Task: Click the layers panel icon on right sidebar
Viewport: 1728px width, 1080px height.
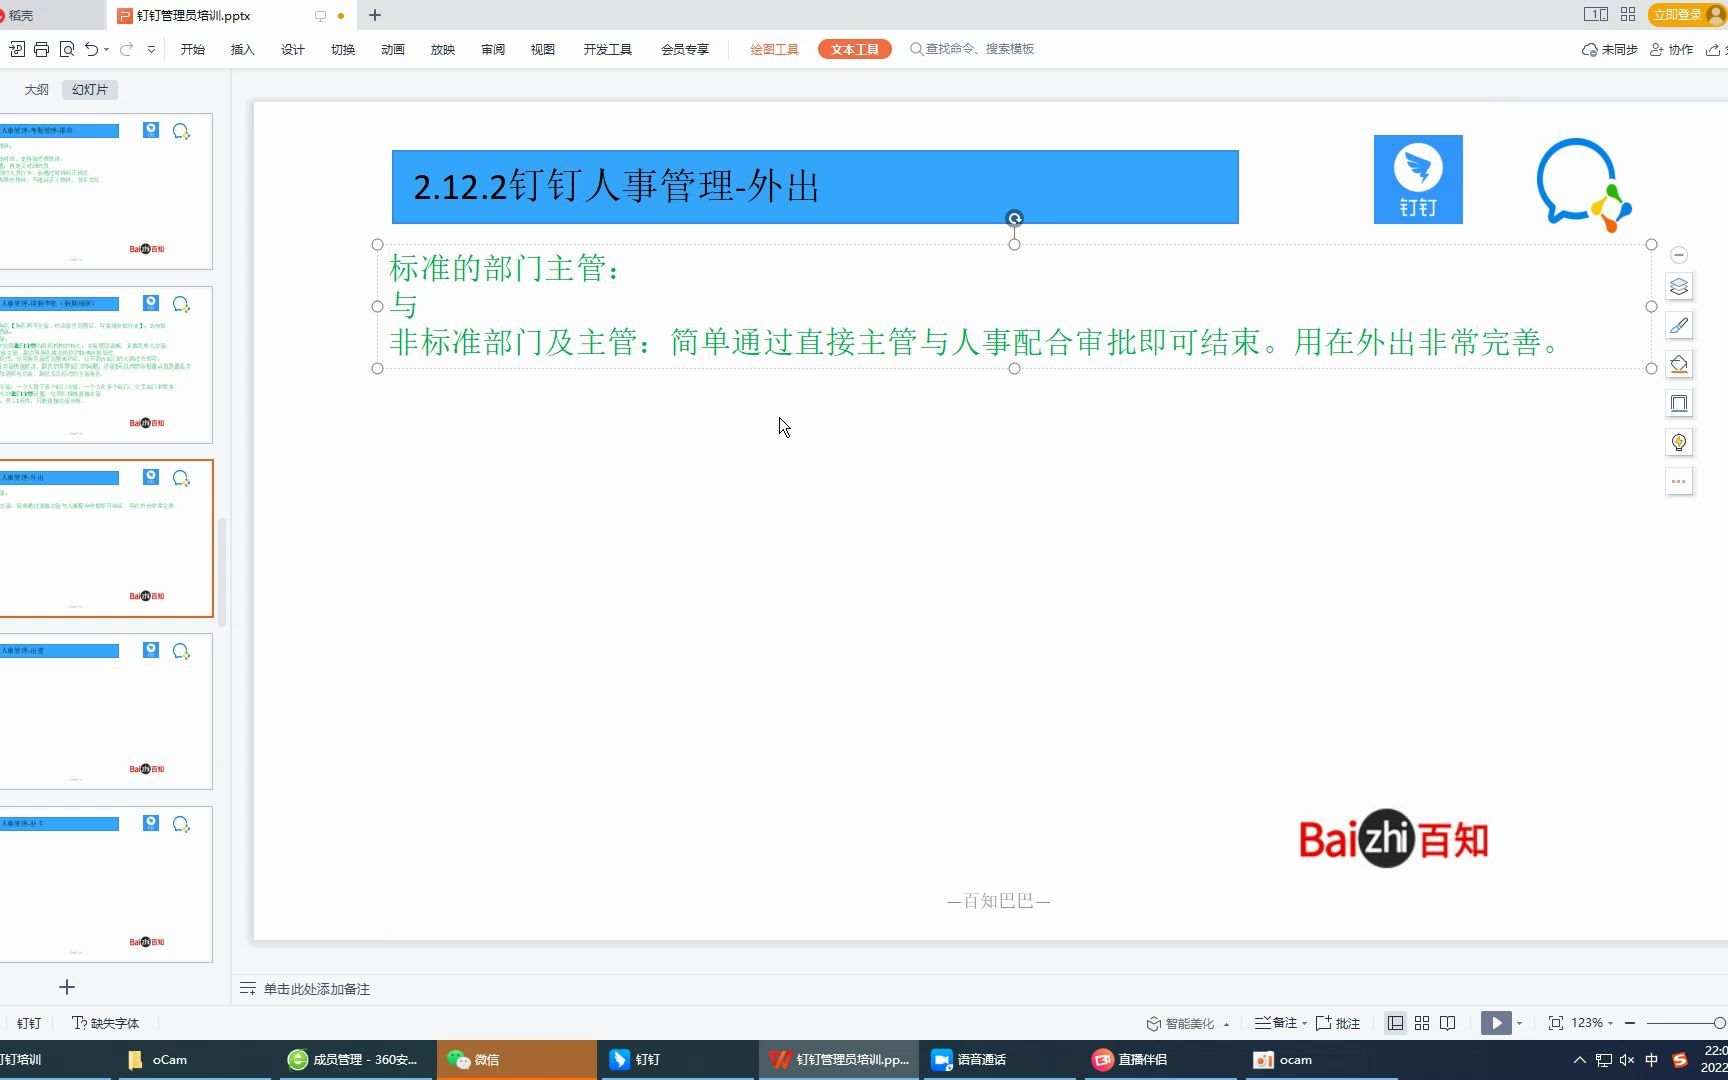Action: [1679, 286]
